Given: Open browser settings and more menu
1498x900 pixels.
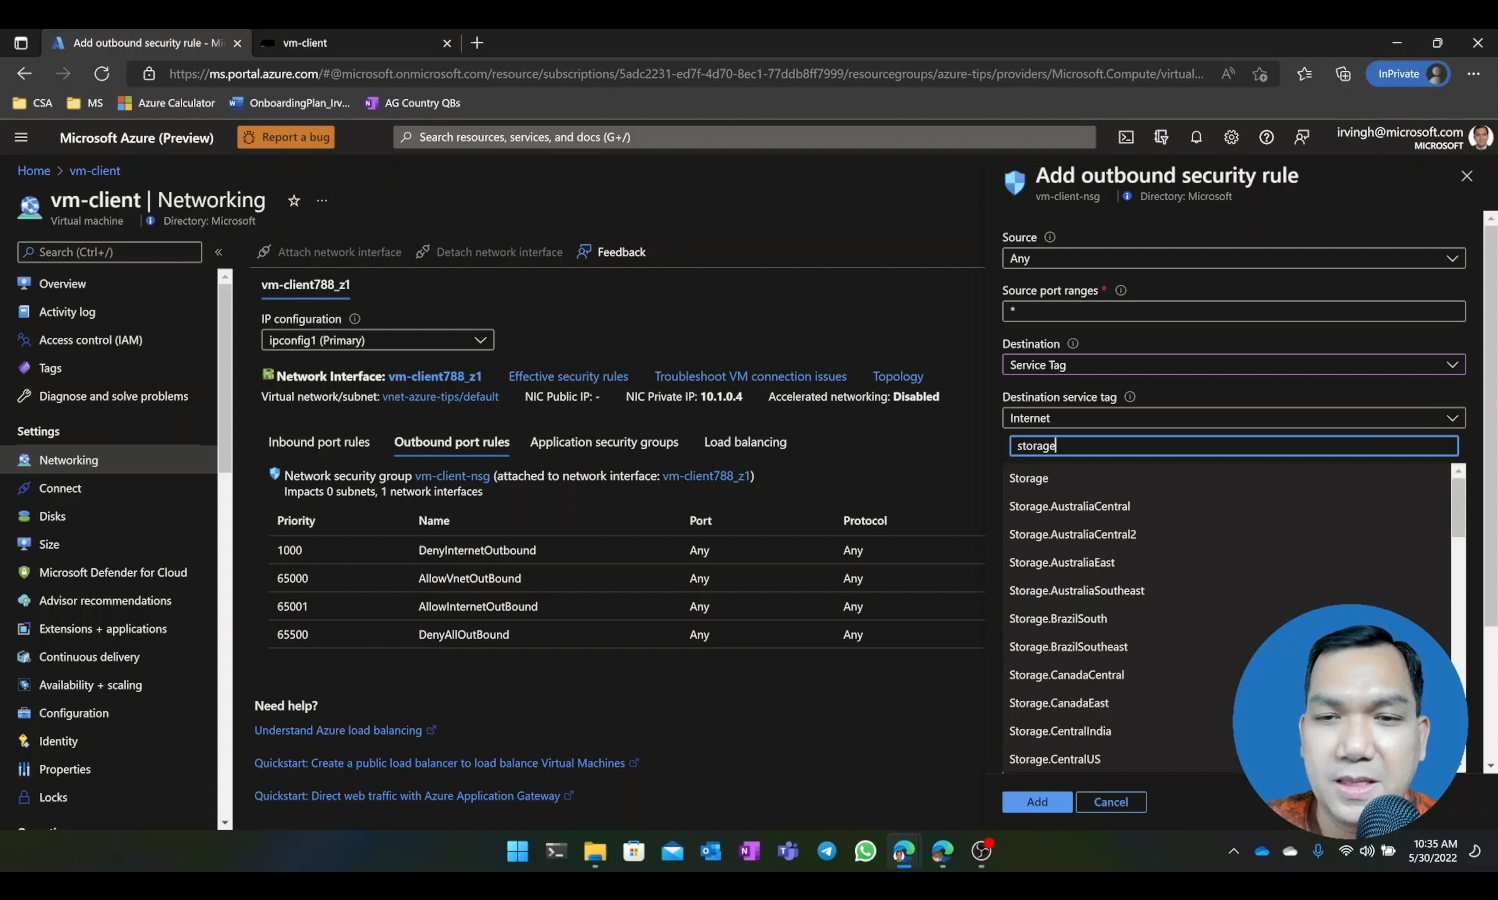Looking at the screenshot, I should click(x=1473, y=73).
